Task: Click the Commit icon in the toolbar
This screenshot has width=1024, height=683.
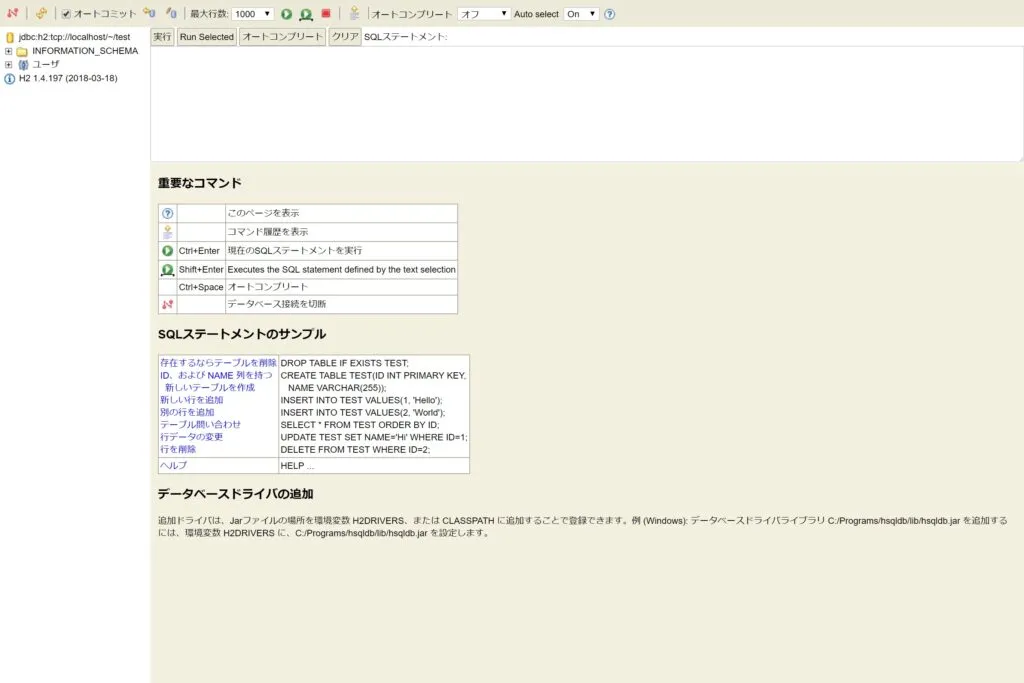Action: coord(171,13)
